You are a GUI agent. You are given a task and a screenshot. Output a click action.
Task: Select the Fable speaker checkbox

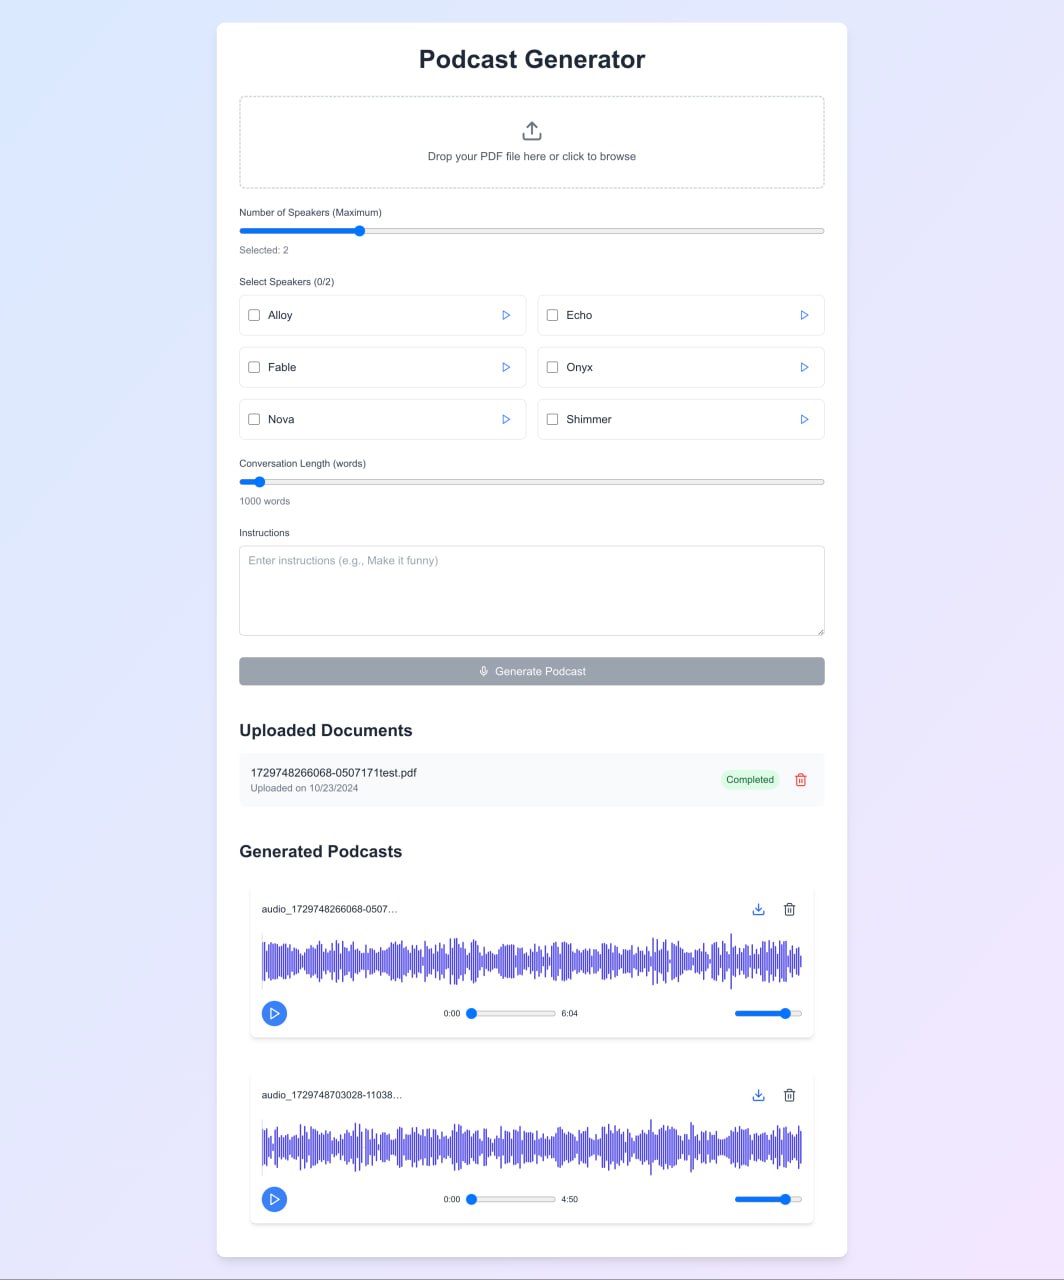(x=254, y=367)
